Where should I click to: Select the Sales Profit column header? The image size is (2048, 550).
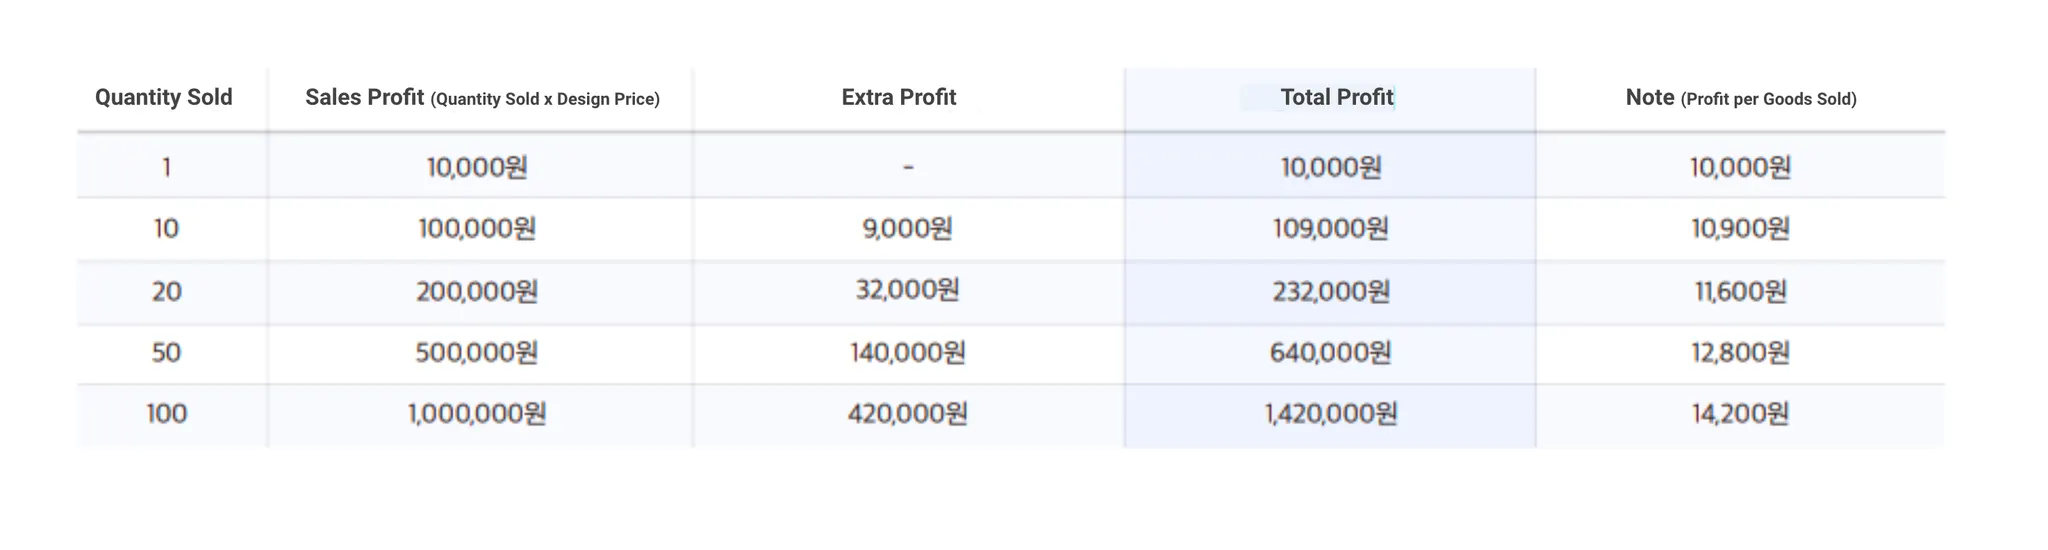point(482,98)
